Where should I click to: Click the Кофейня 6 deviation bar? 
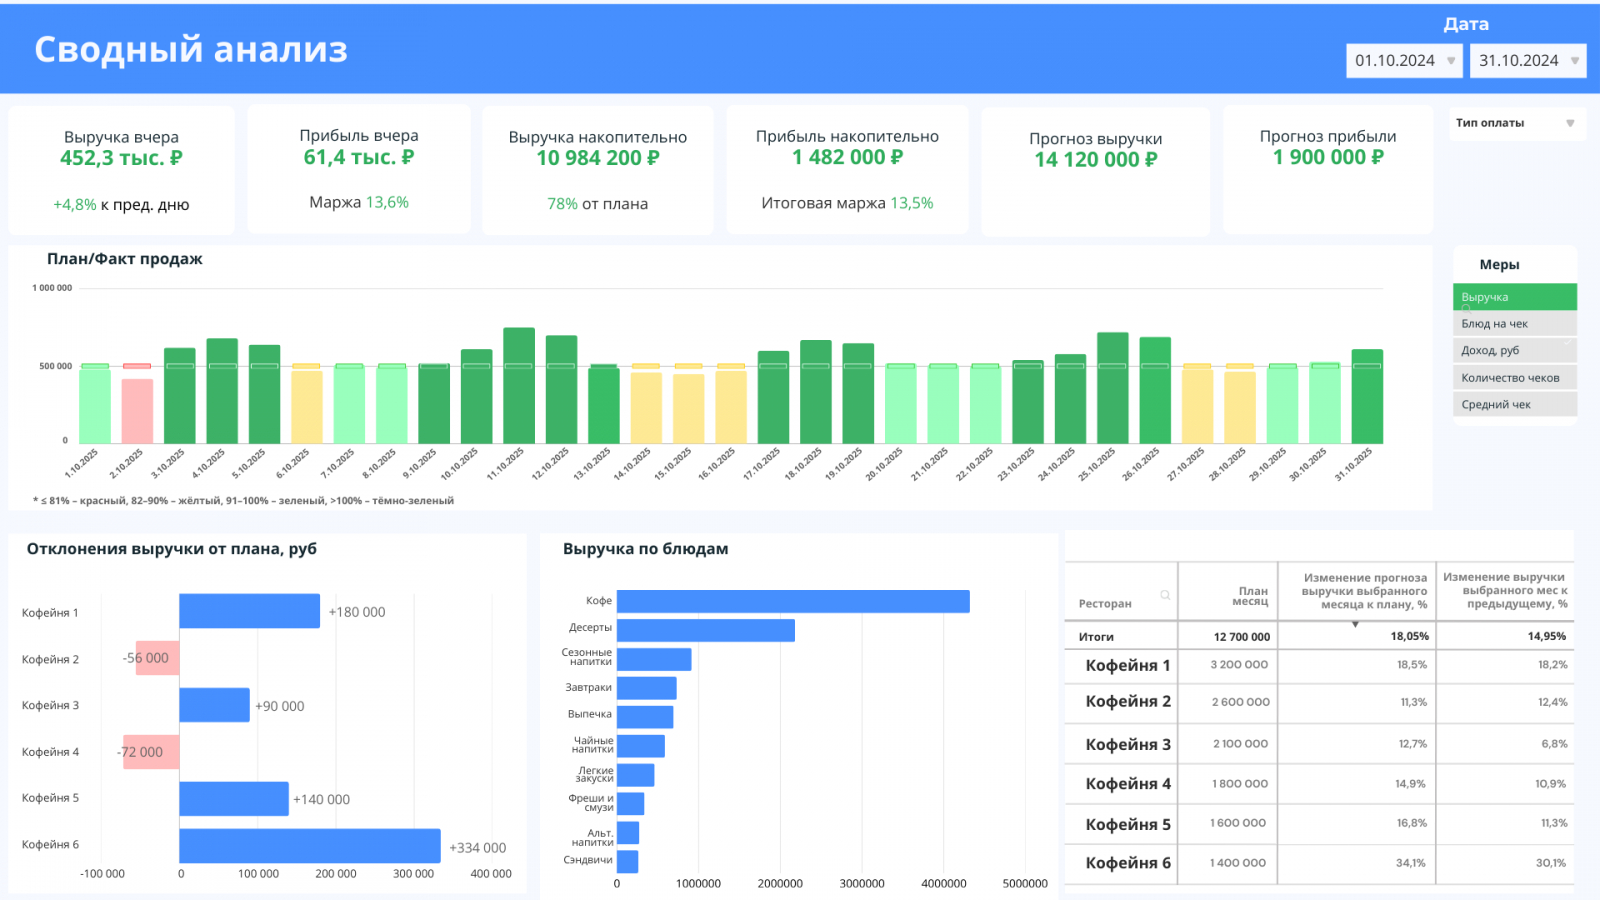click(310, 846)
